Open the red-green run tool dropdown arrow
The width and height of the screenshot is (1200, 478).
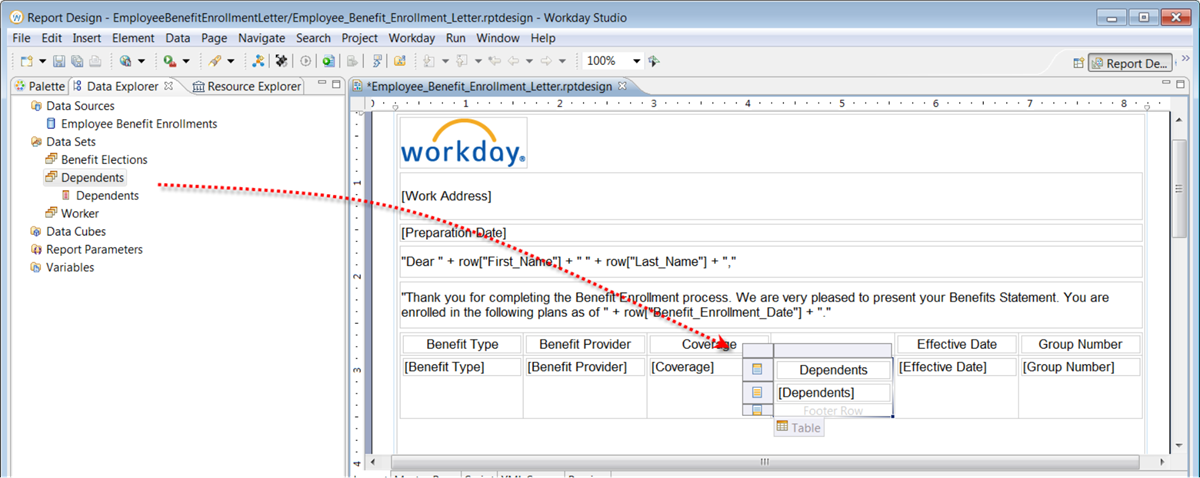pos(186,61)
